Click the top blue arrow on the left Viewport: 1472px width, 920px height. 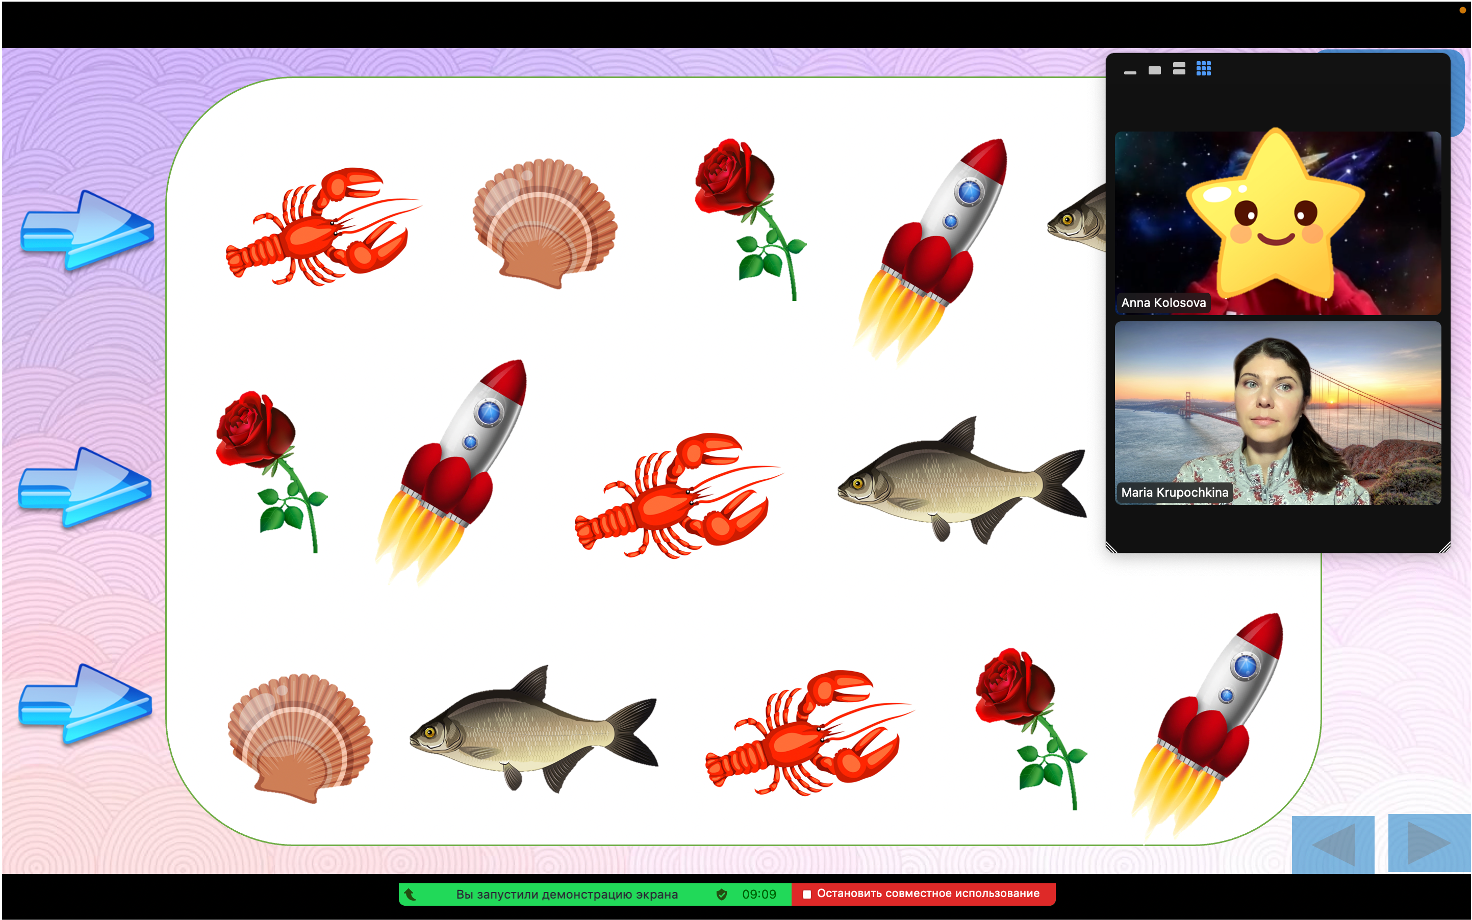tap(87, 231)
